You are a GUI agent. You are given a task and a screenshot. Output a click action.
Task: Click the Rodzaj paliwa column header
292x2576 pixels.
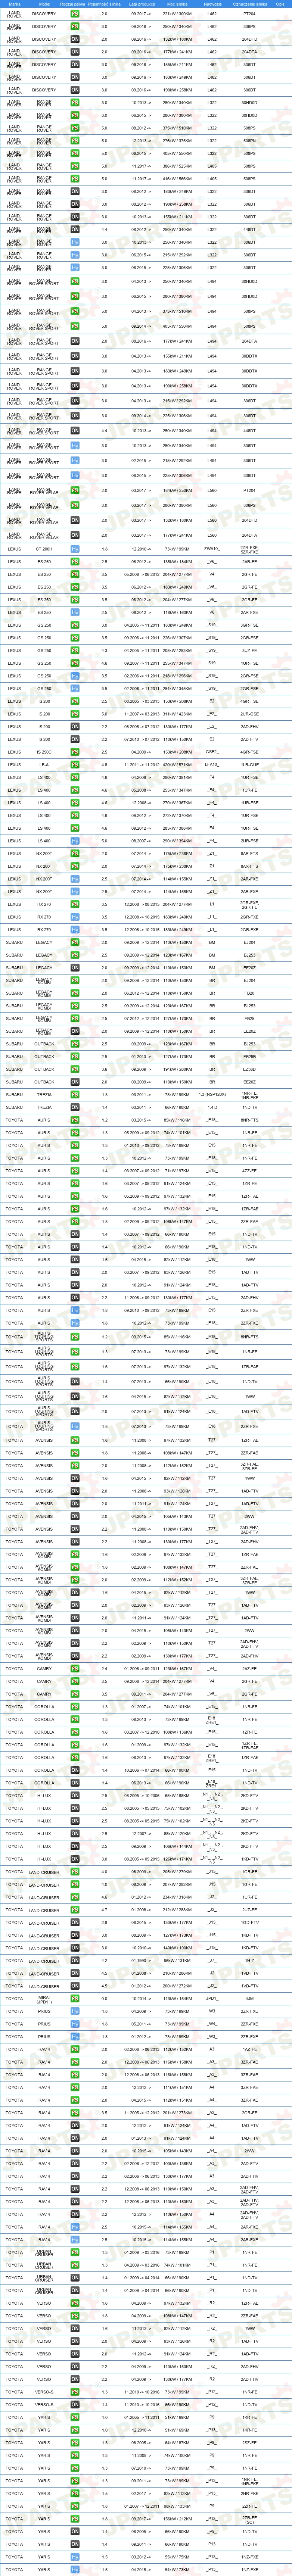point(73,4)
